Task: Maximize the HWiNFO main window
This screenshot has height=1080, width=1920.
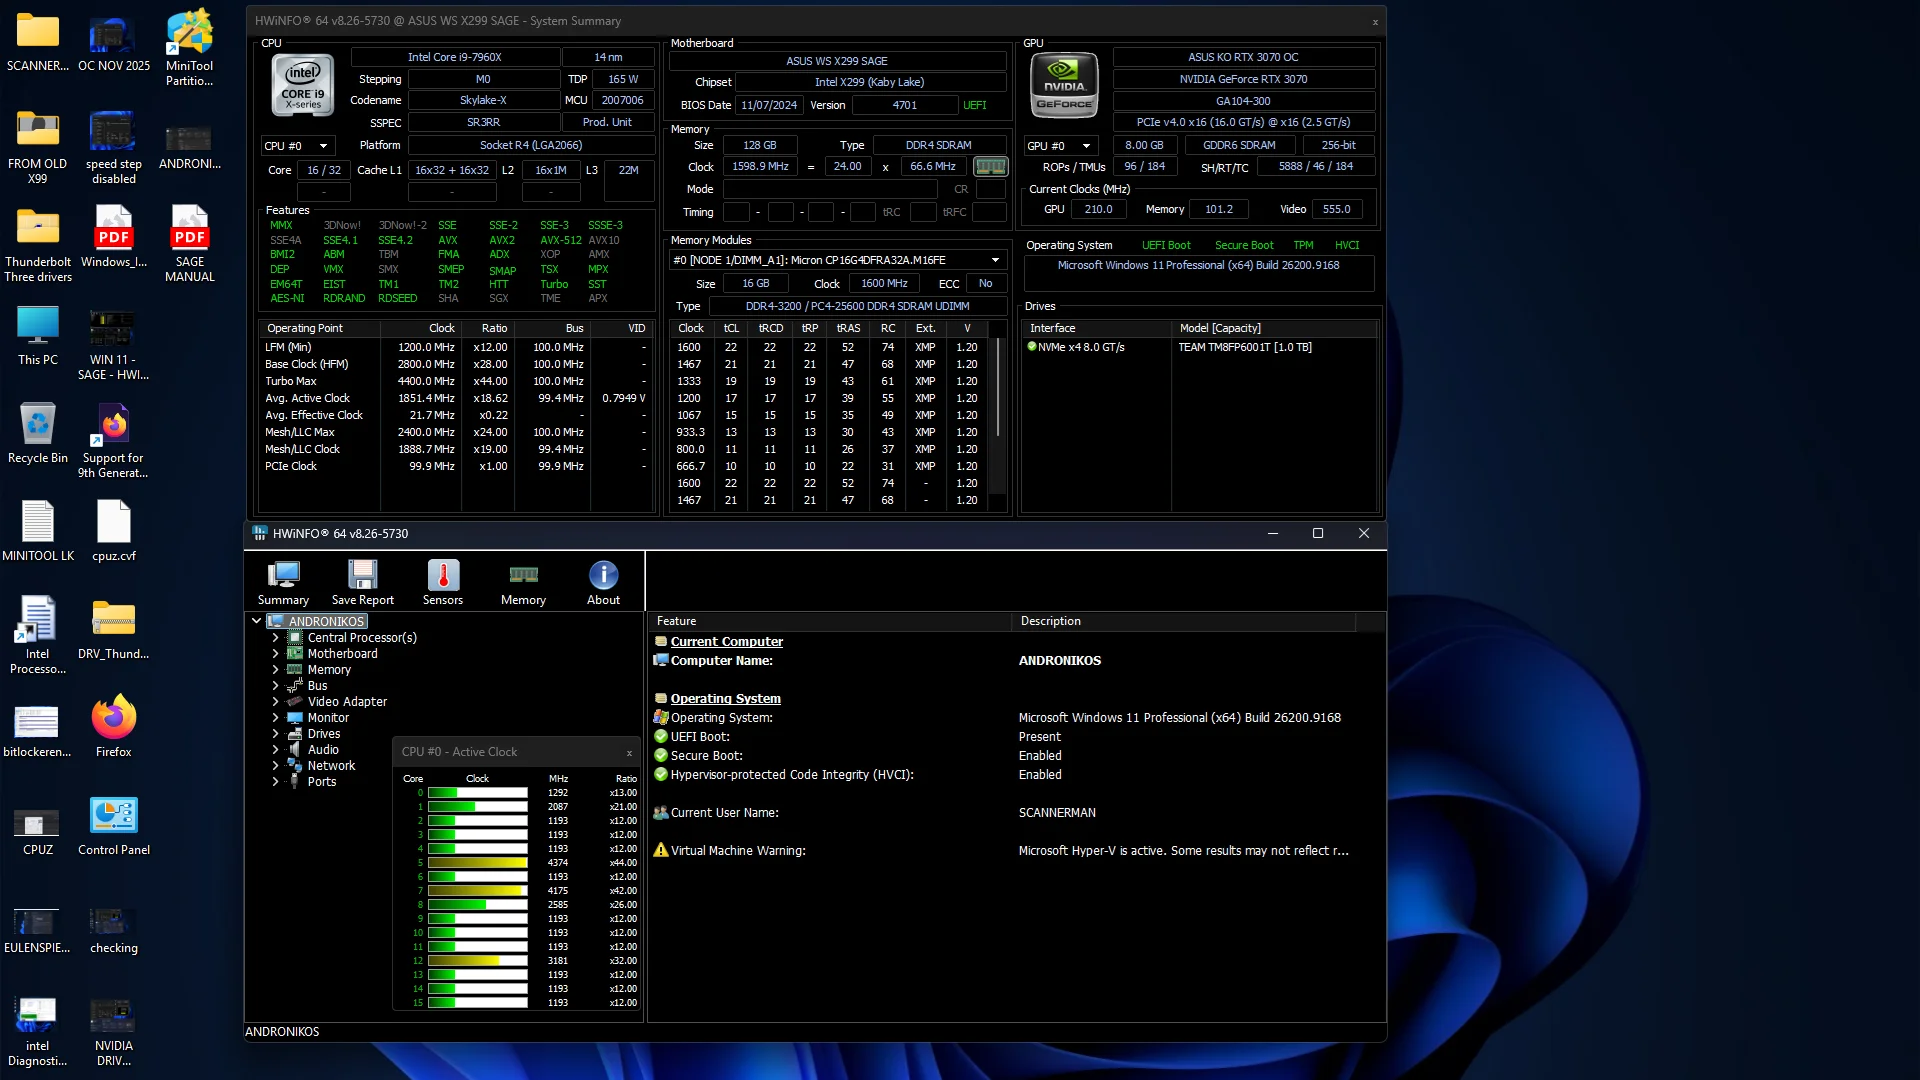Action: click(x=1318, y=533)
